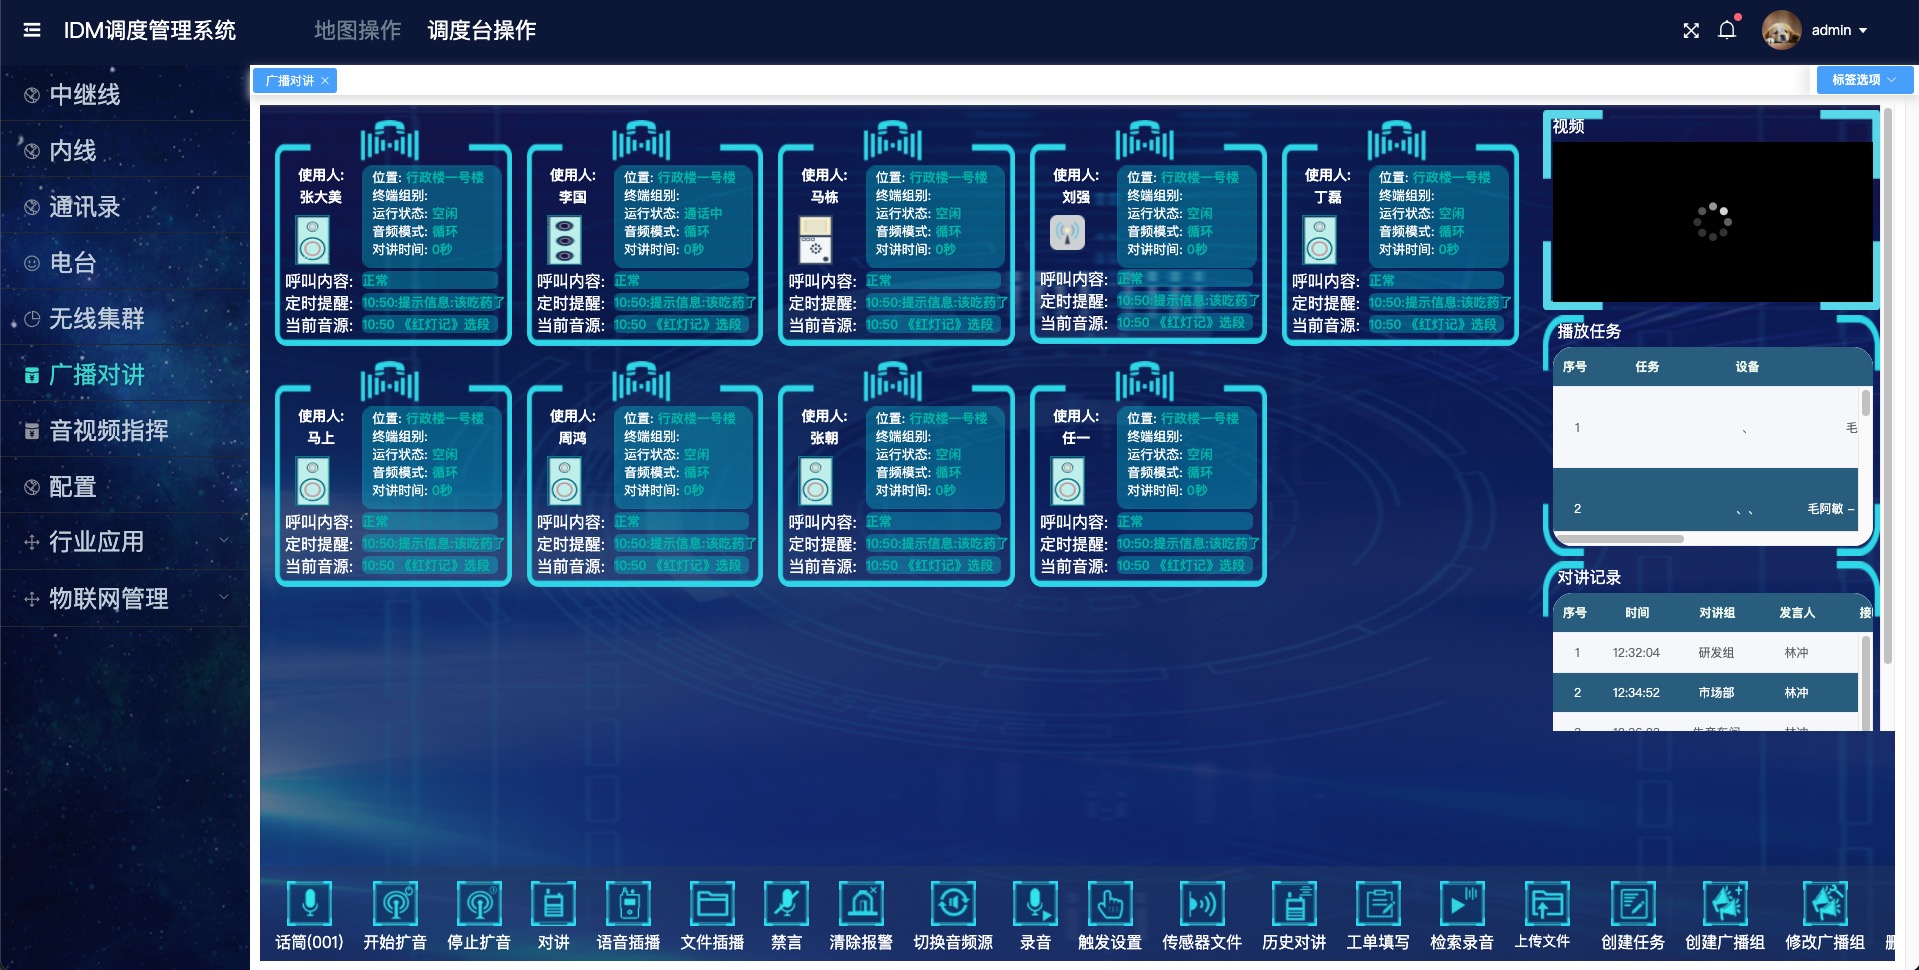
Task: Mute with the 禁言 icon
Action: (x=786, y=904)
